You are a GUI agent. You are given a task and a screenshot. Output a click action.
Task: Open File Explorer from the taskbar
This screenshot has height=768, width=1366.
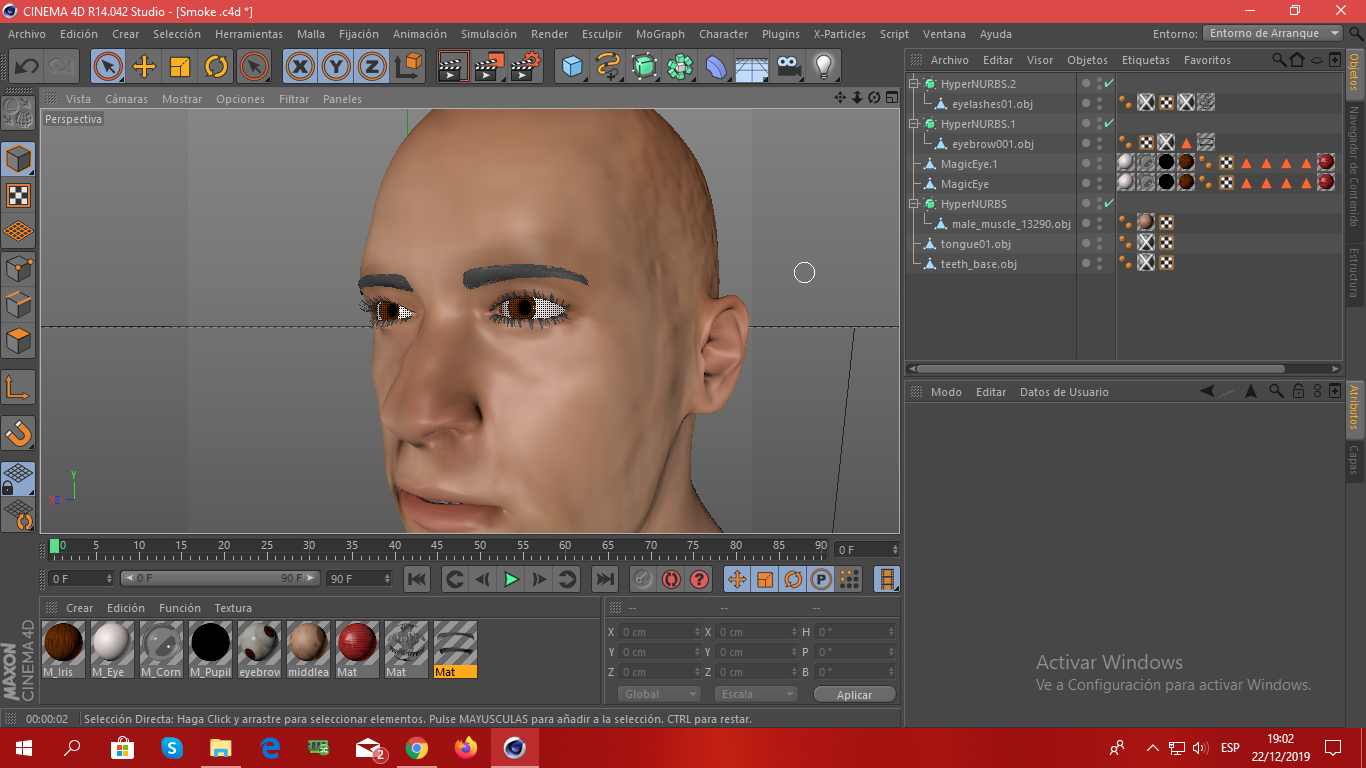coord(221,748)
